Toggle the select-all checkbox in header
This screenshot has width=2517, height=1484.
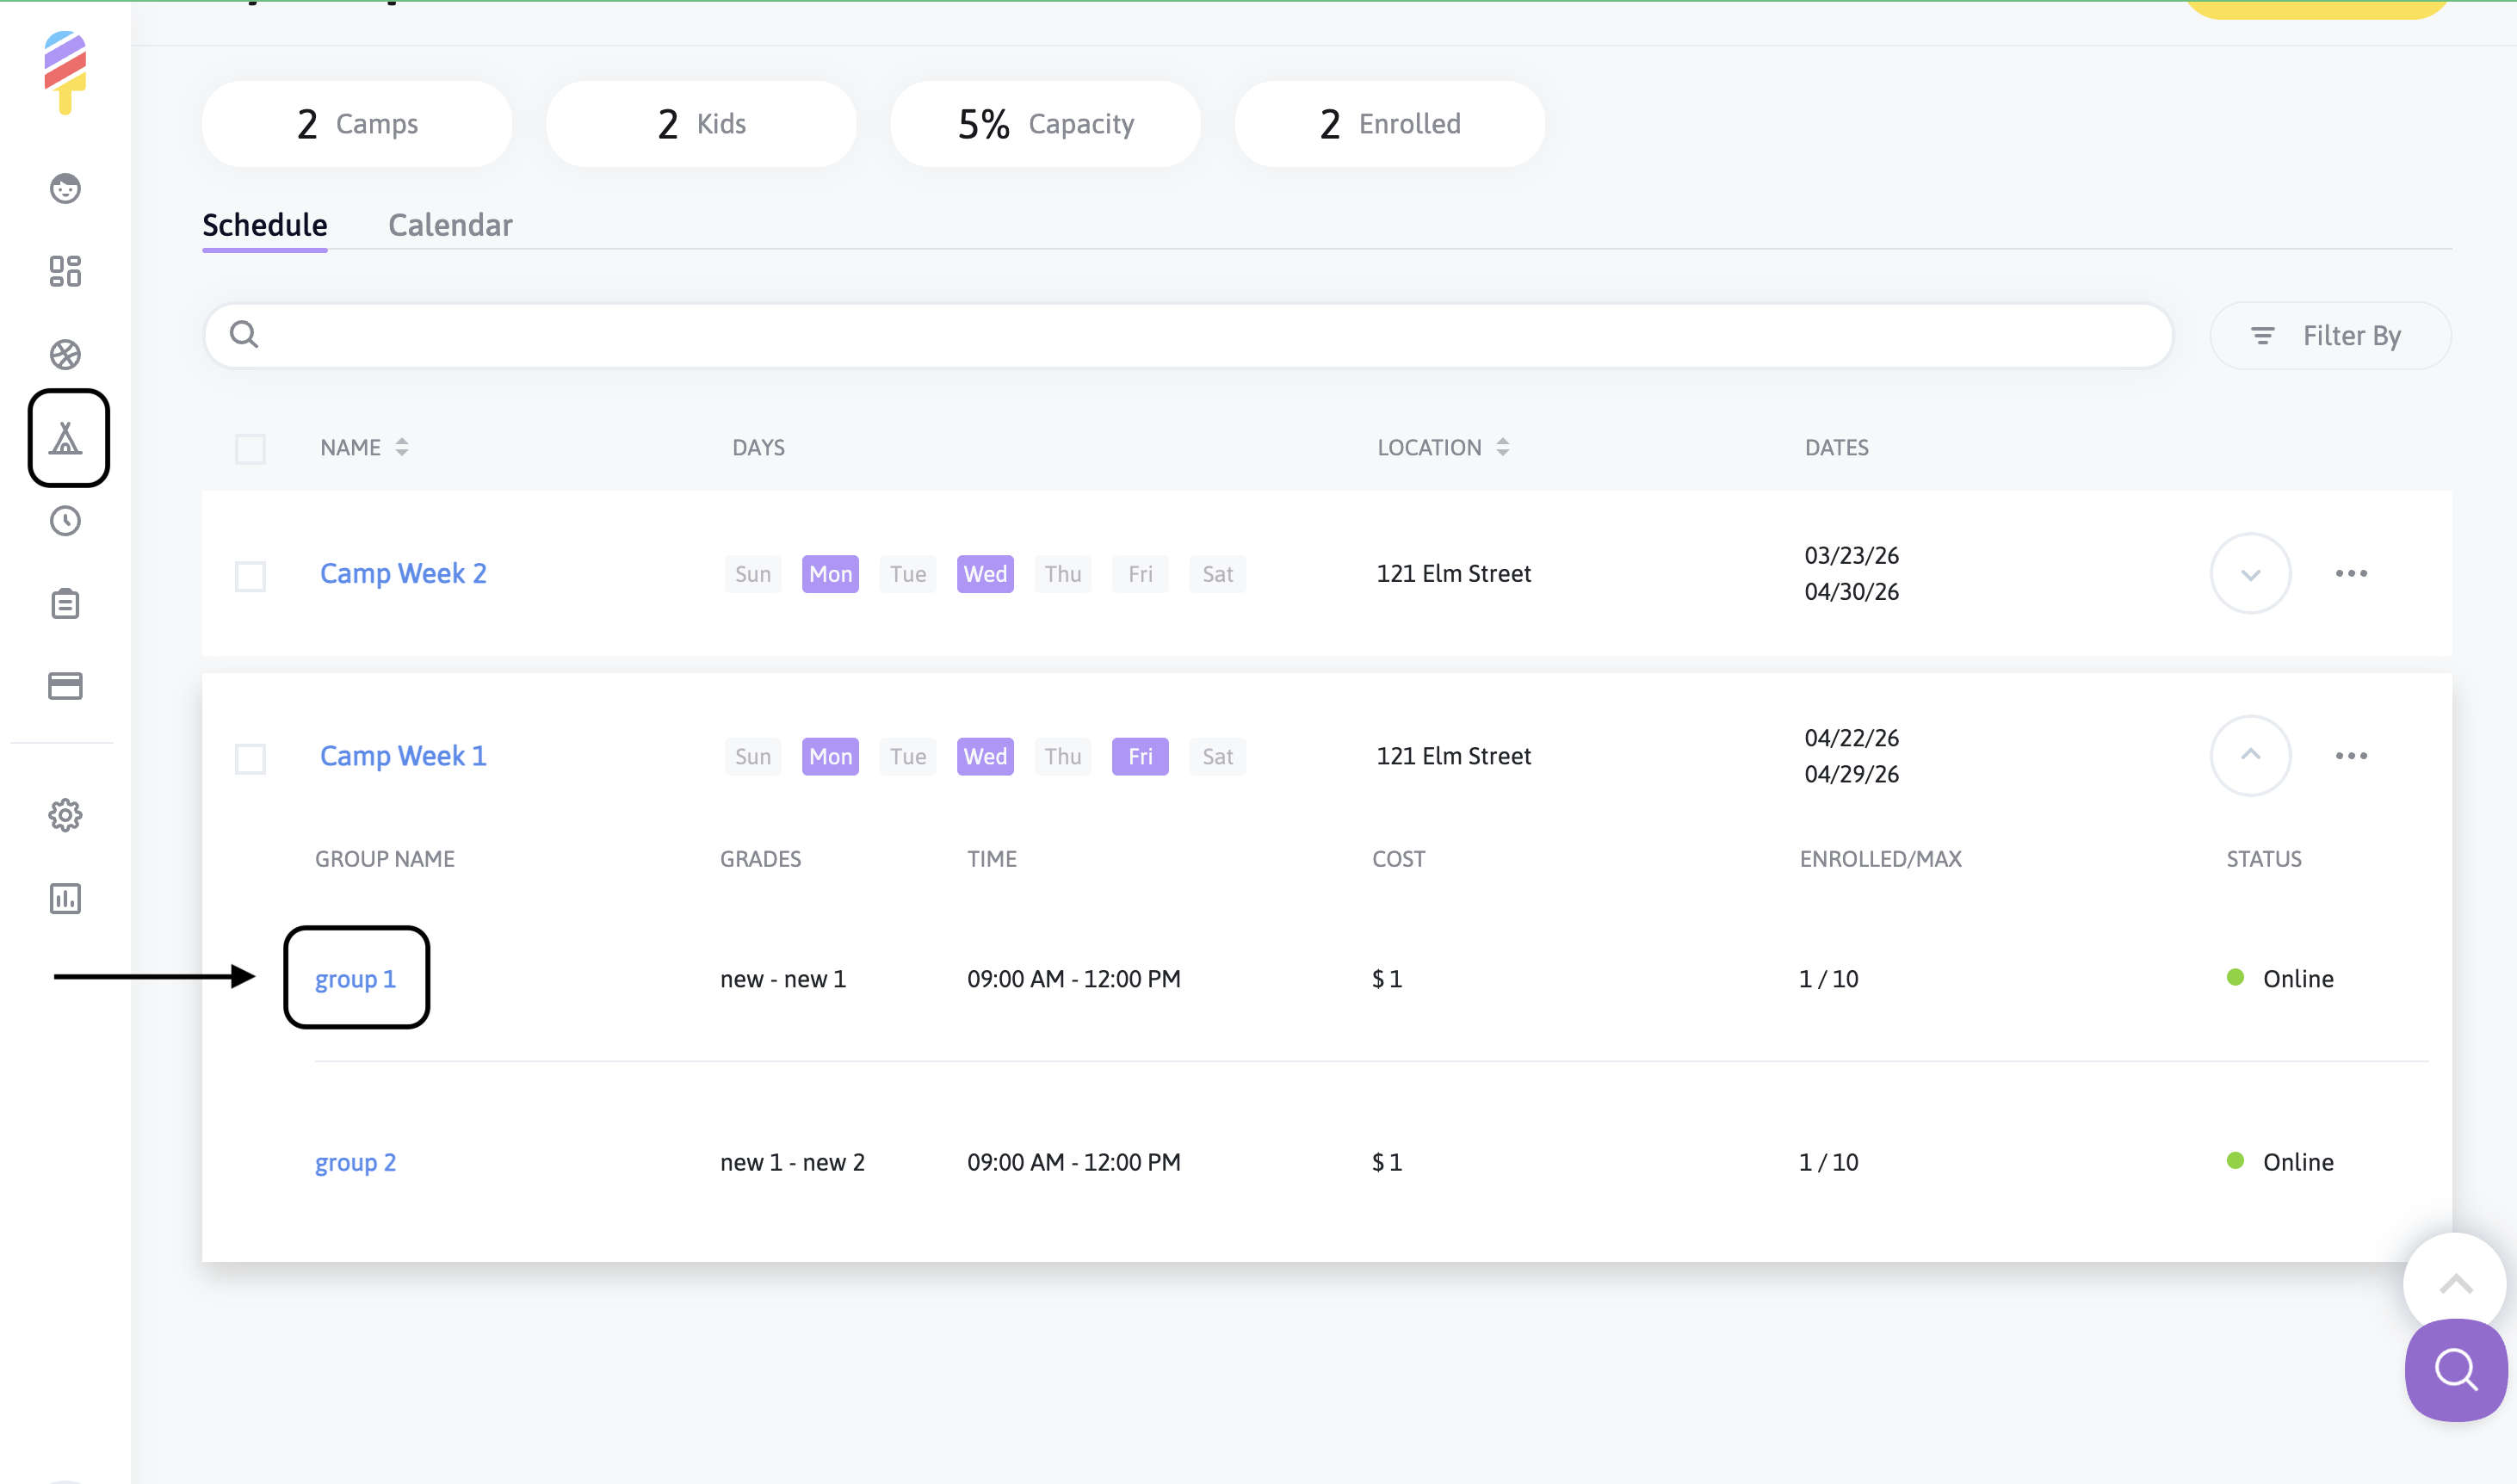pyautogui.click(x=250, y=449)
